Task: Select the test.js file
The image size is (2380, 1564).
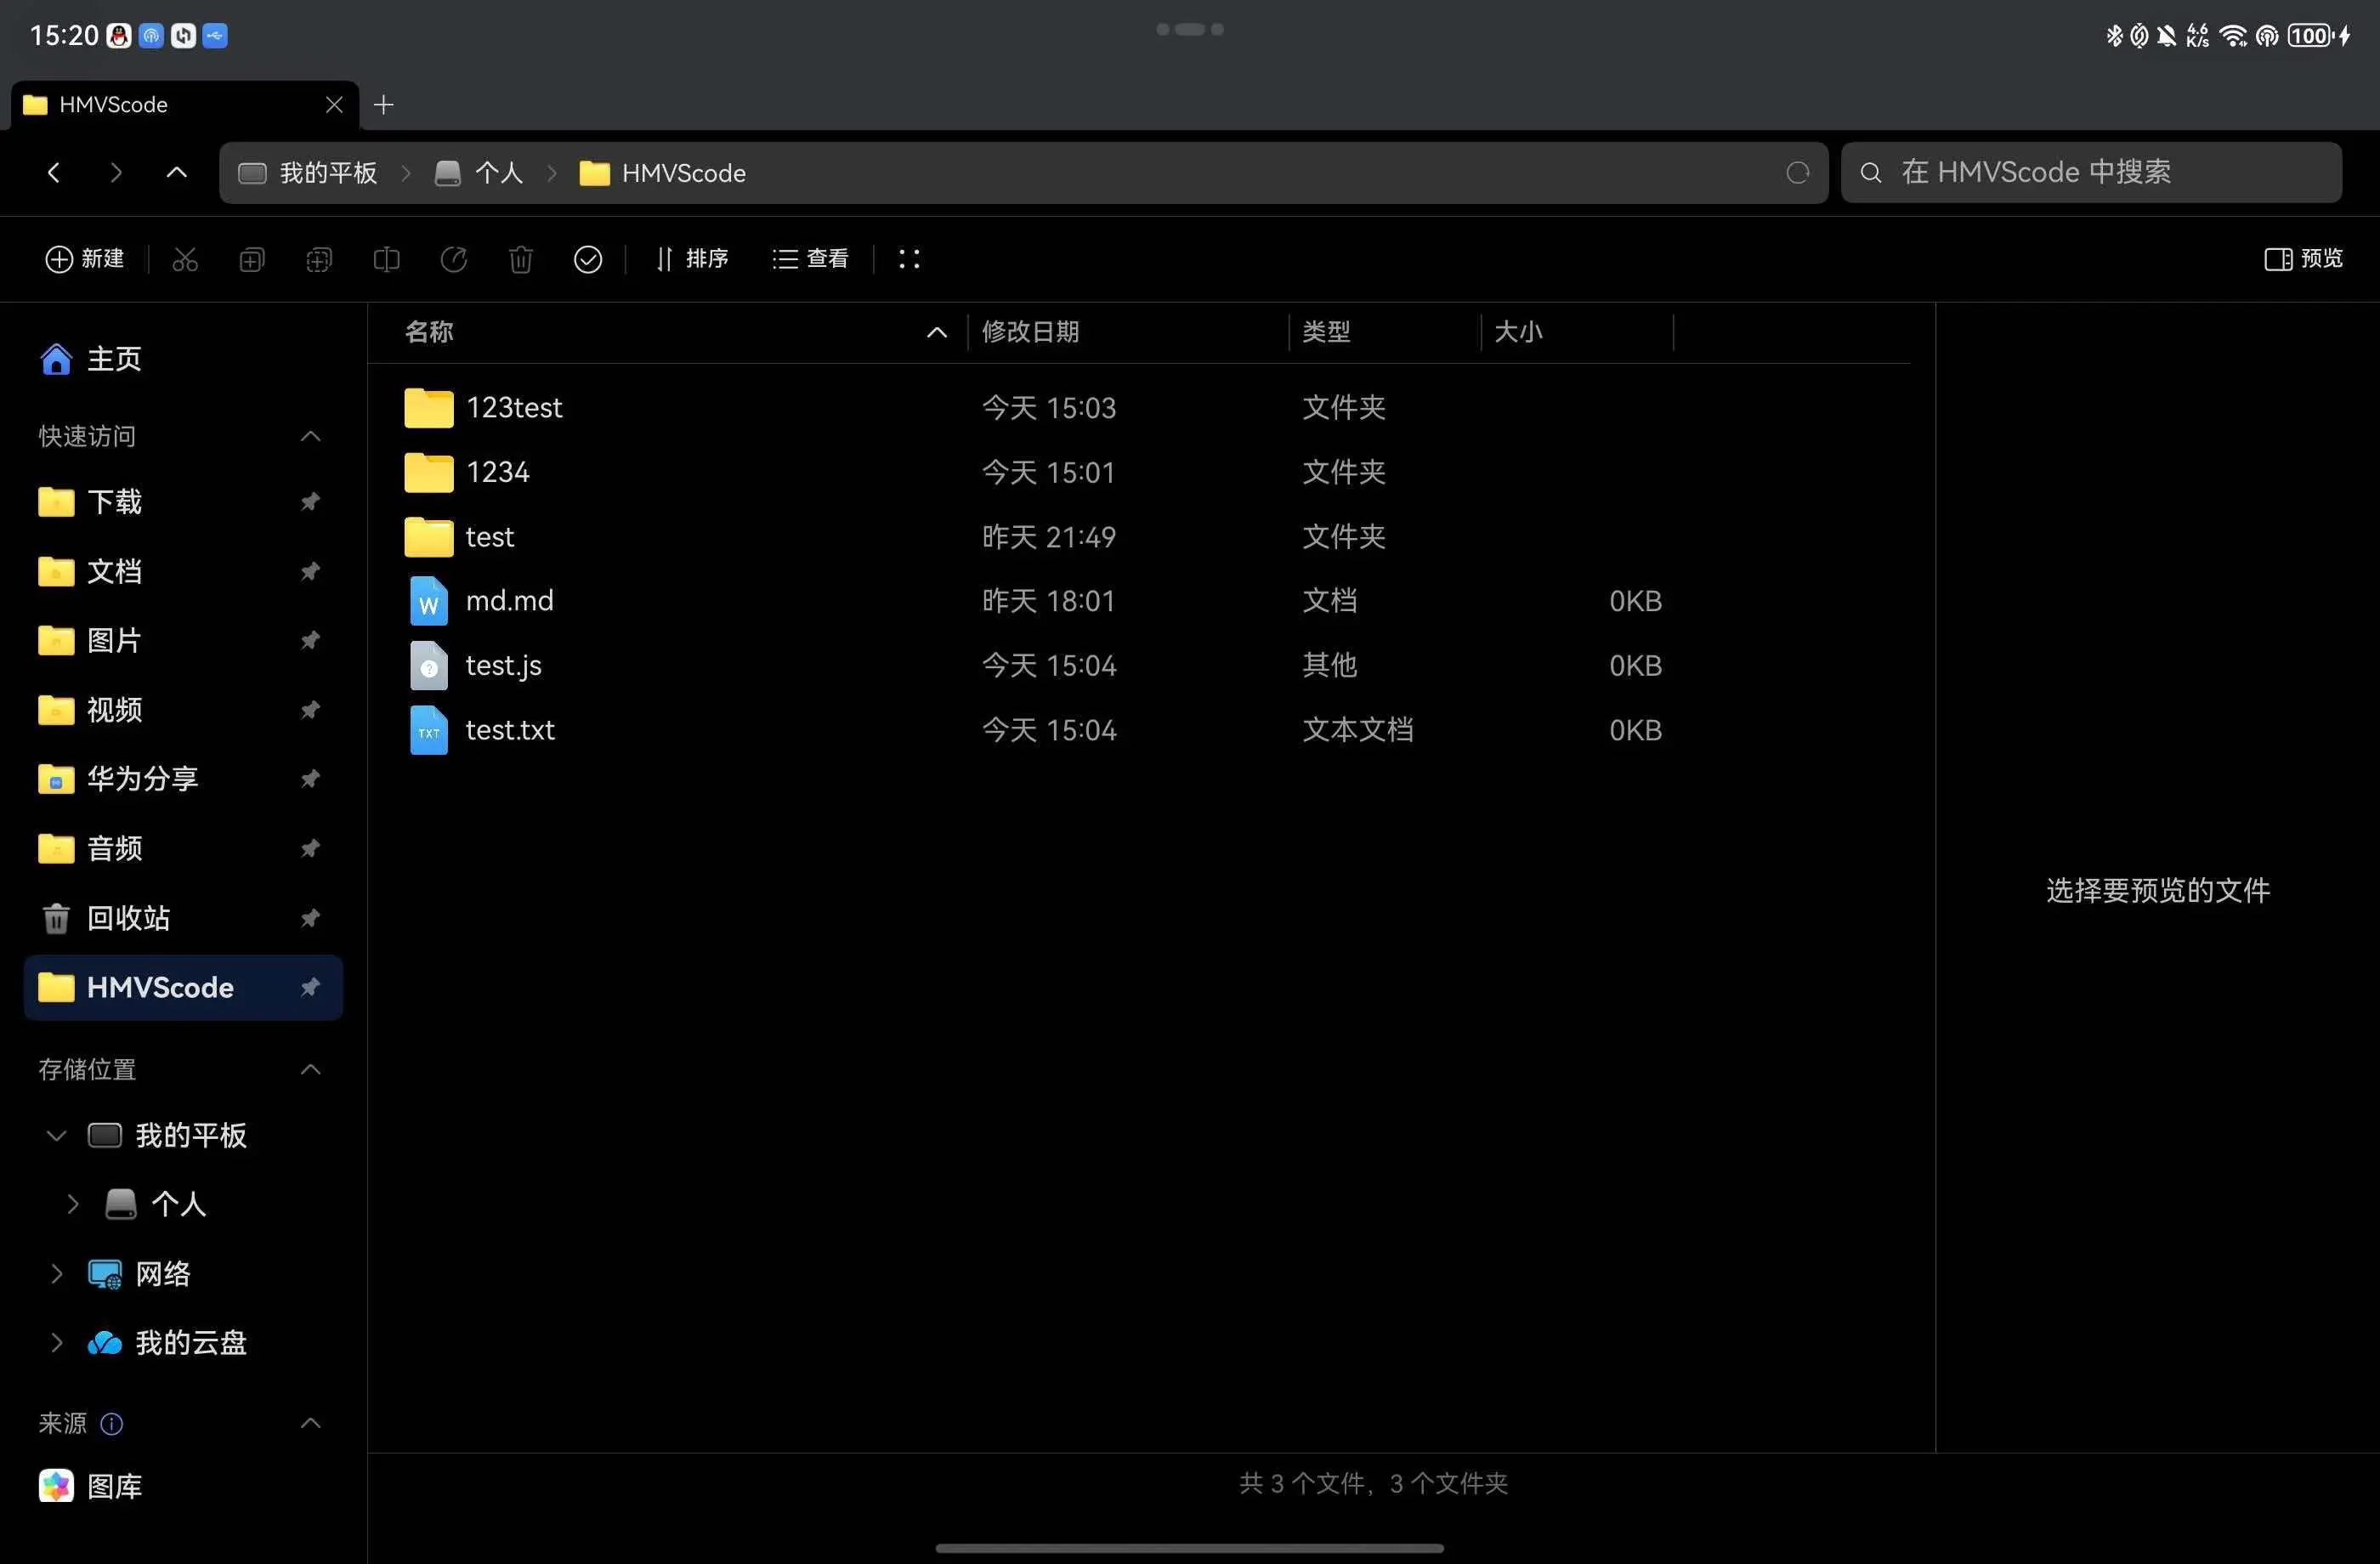Action: pos(503,665)
